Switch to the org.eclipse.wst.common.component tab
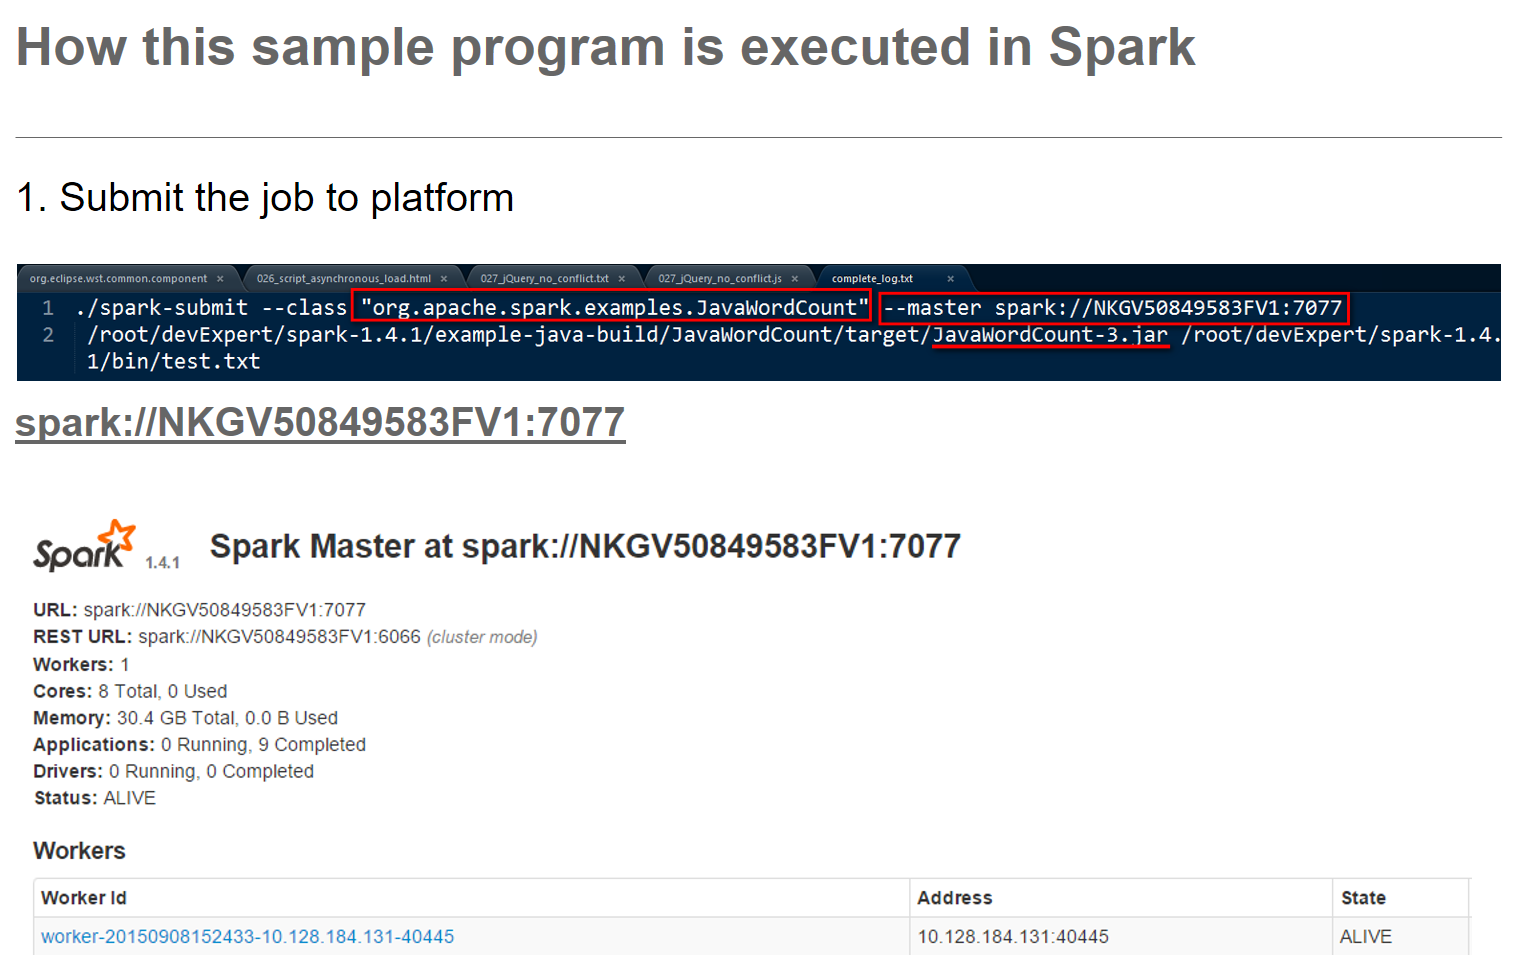Image resolution: width=1532 pixels, height=970 pixels. coord(118,279)
